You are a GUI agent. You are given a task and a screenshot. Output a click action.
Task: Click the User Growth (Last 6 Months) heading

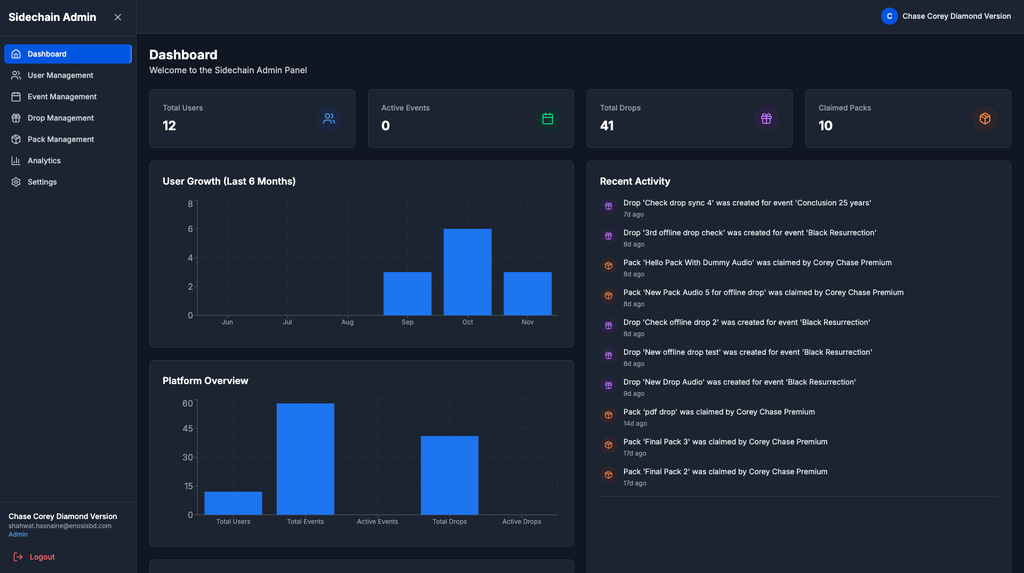point(229,181)
